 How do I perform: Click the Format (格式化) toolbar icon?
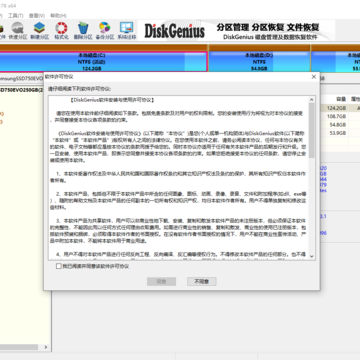coord(61,31)
